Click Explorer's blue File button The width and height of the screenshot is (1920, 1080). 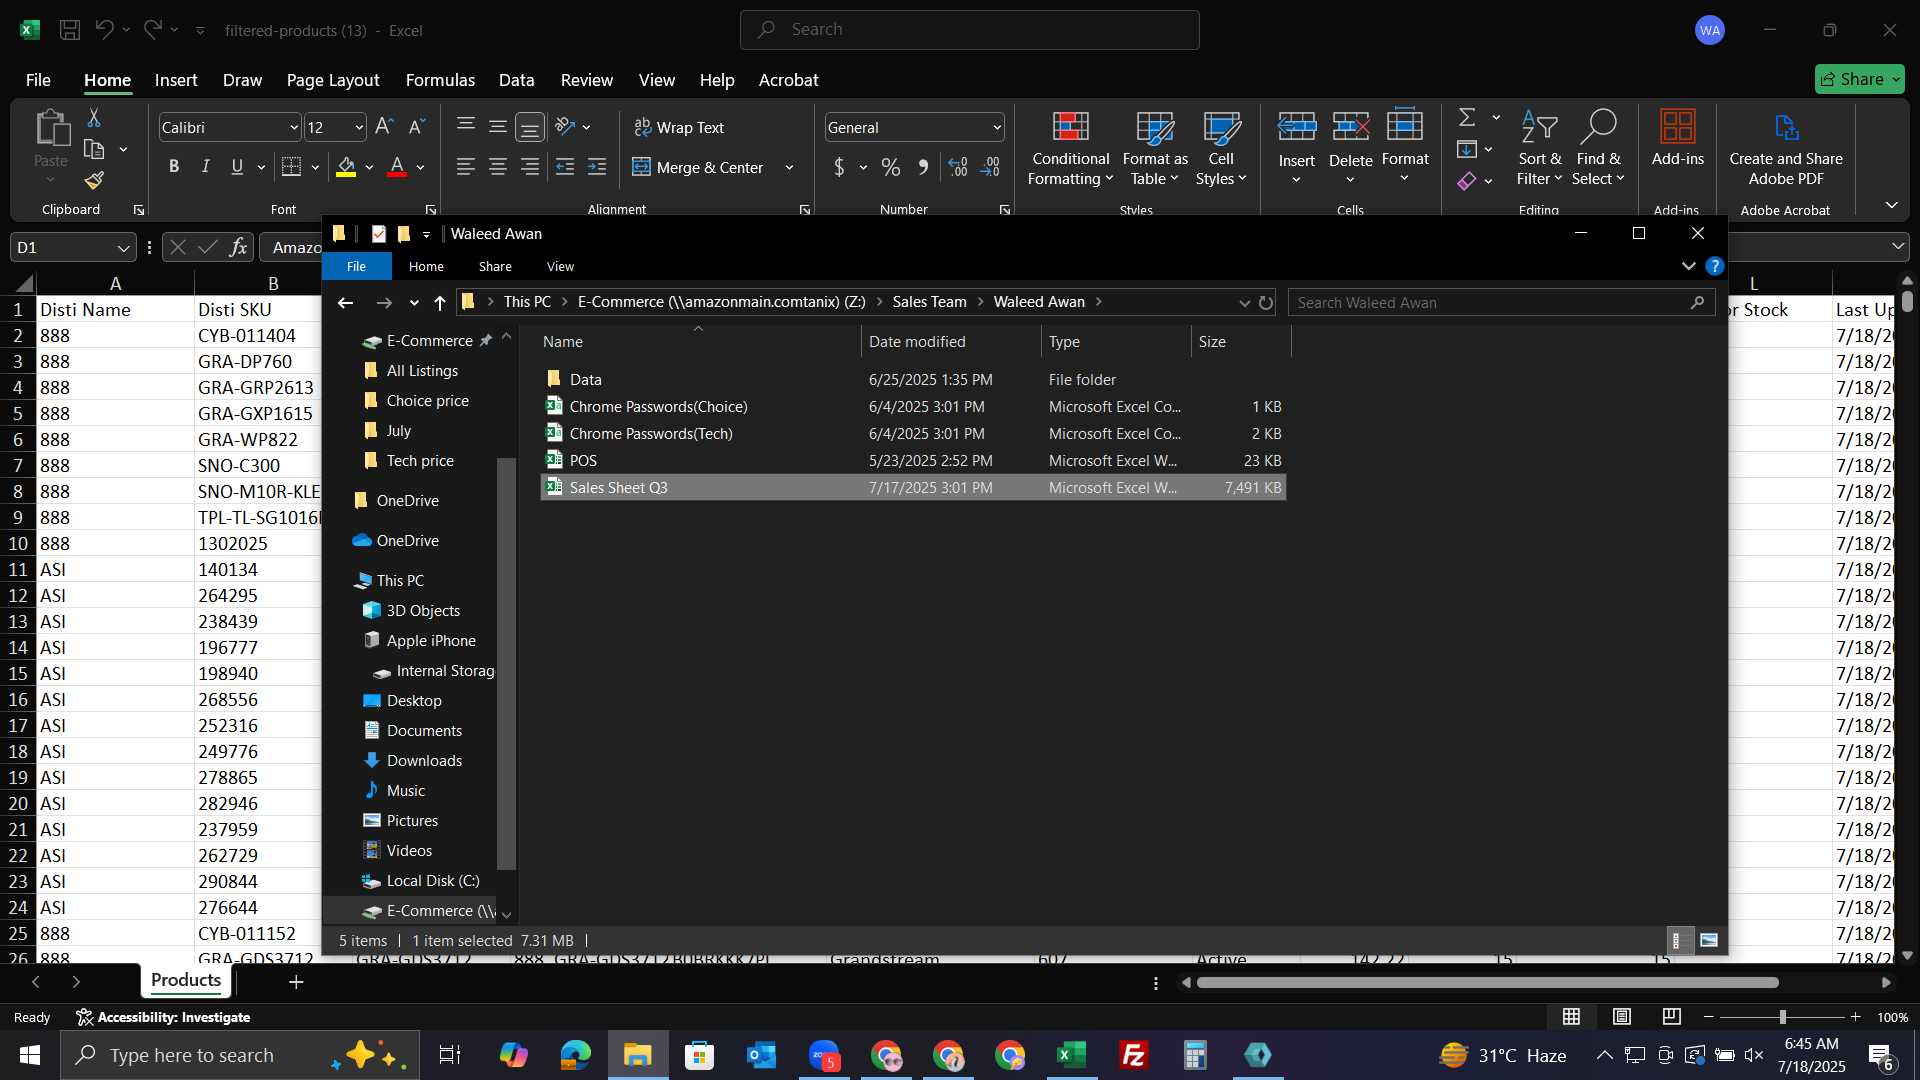pos(357,267)
